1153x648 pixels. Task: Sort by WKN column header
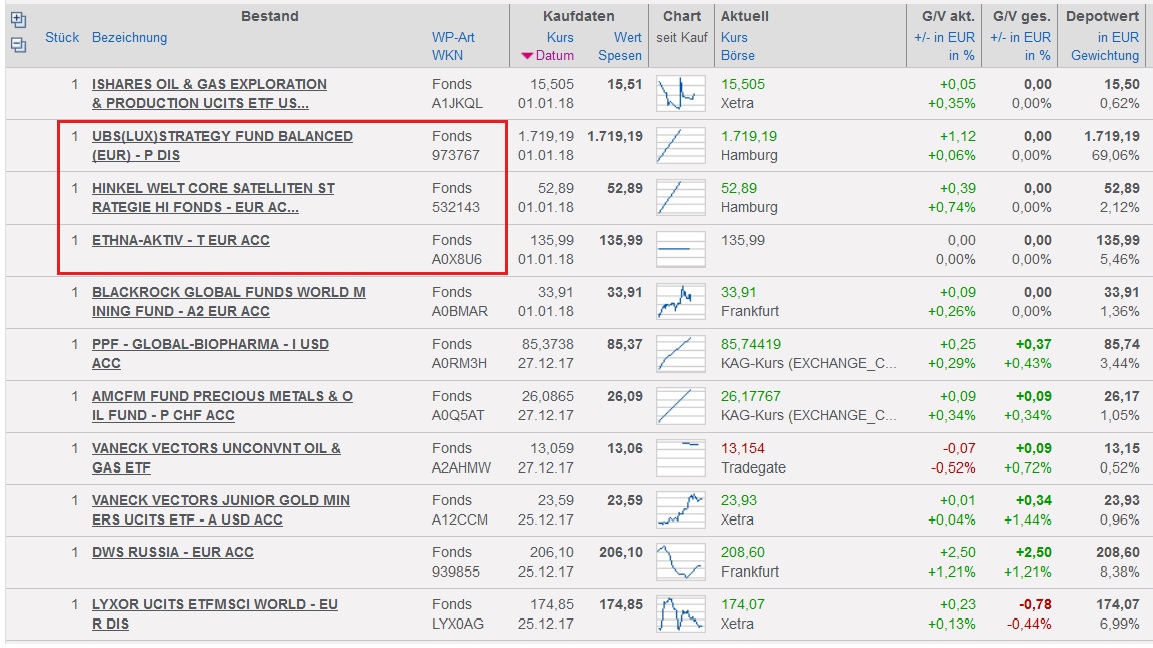(447, 56)
